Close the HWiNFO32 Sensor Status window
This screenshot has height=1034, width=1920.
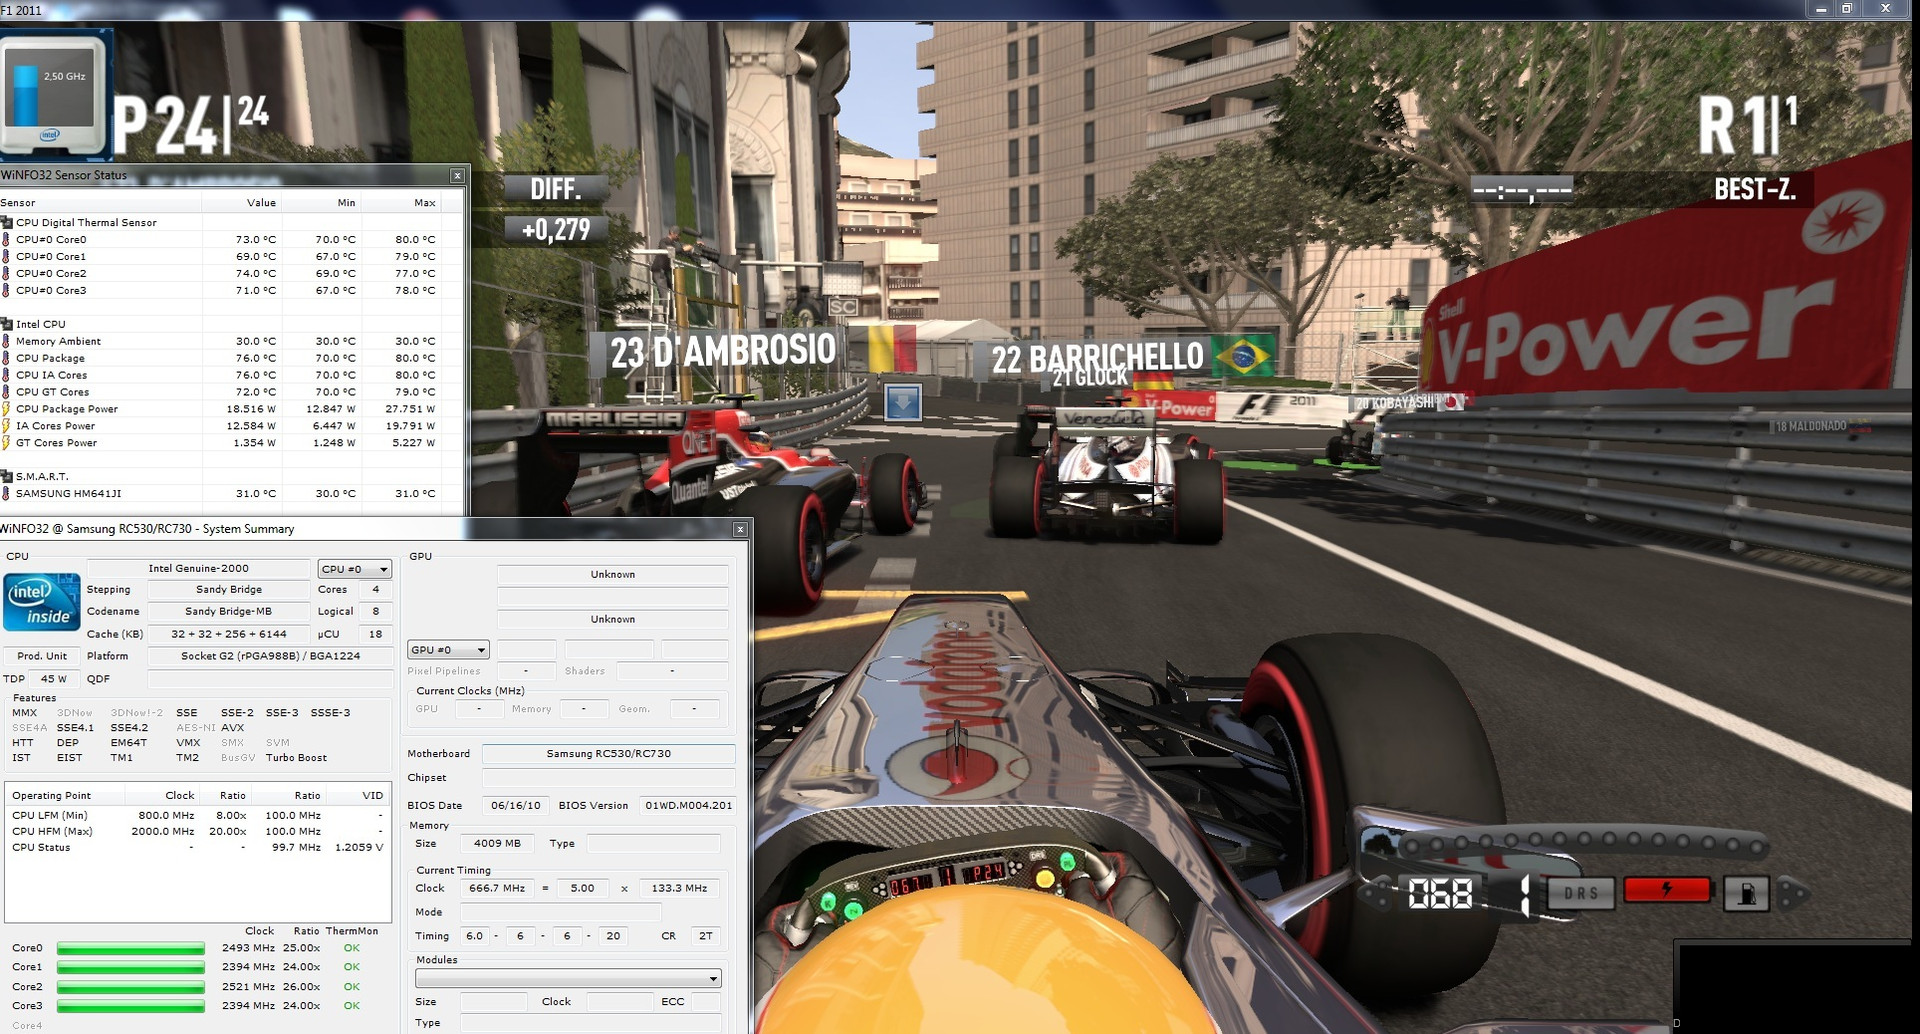tap(457, 176)
